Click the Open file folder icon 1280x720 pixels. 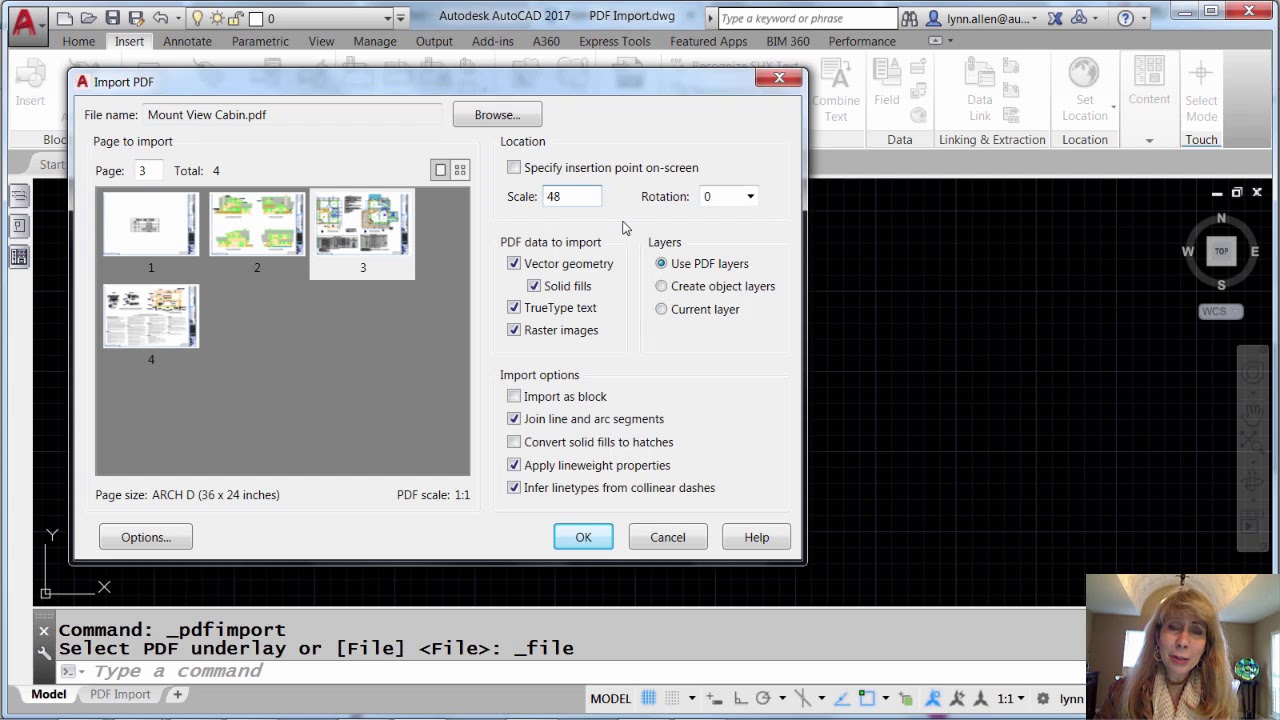point(88,18)
